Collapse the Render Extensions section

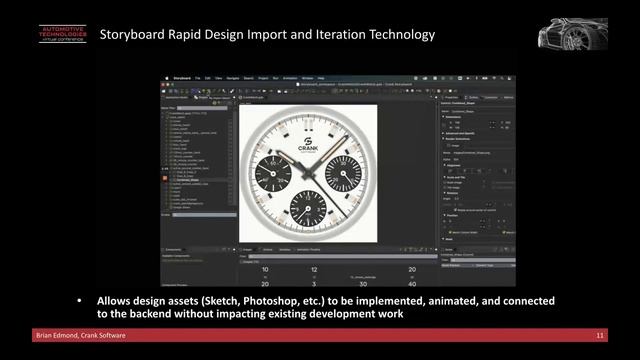(x=443, y=139)
